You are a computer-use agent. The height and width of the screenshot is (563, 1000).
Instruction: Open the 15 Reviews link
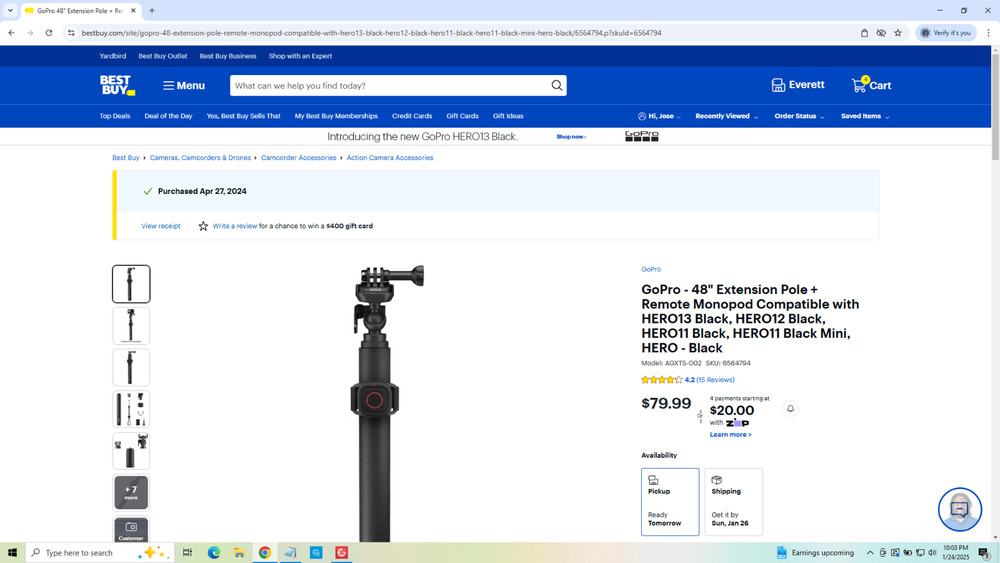tap(715, 379)
